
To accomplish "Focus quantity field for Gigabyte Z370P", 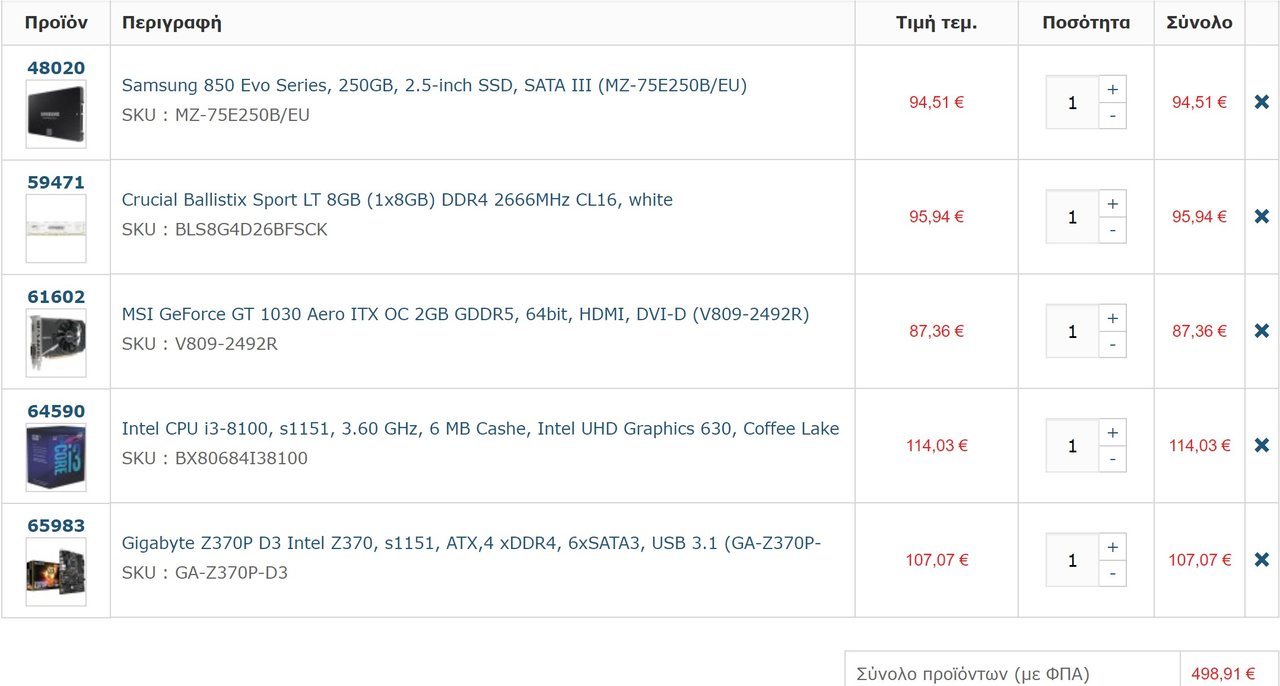I will tap(1072, 561).
